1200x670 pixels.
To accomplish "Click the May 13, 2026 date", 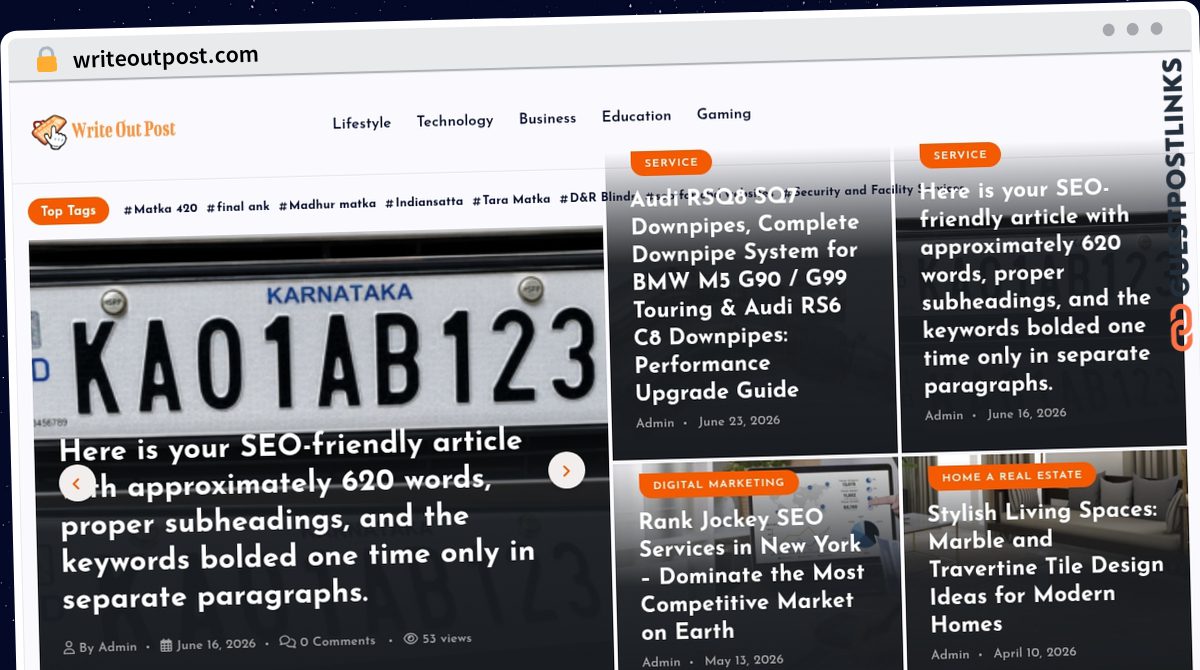I will pyautogui.click(x=745, y=661).
